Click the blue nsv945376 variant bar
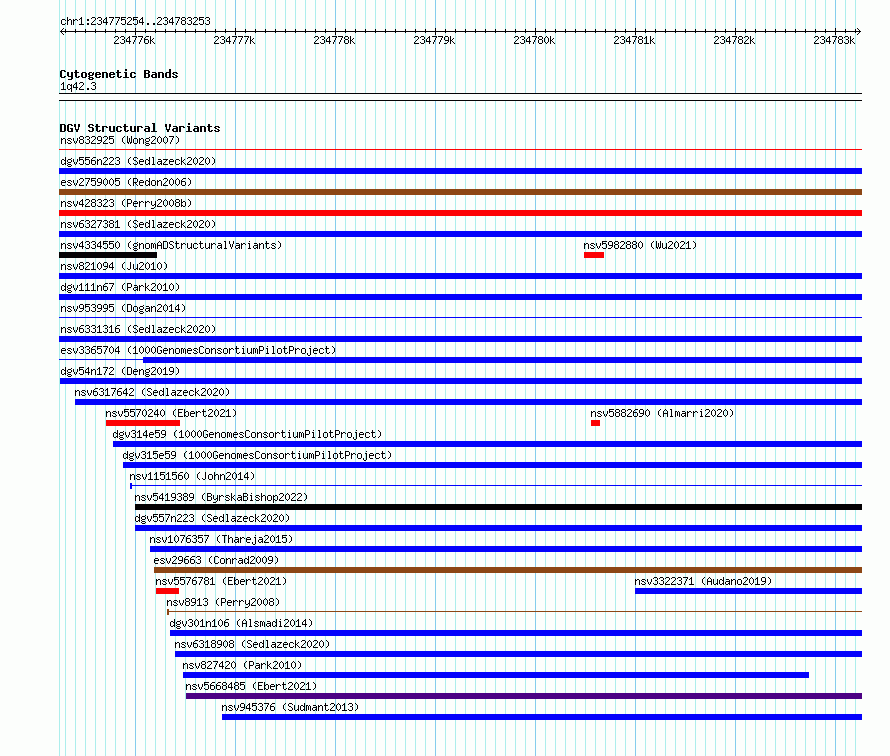Viewport: 890px width, 756px height. (542, 717)
